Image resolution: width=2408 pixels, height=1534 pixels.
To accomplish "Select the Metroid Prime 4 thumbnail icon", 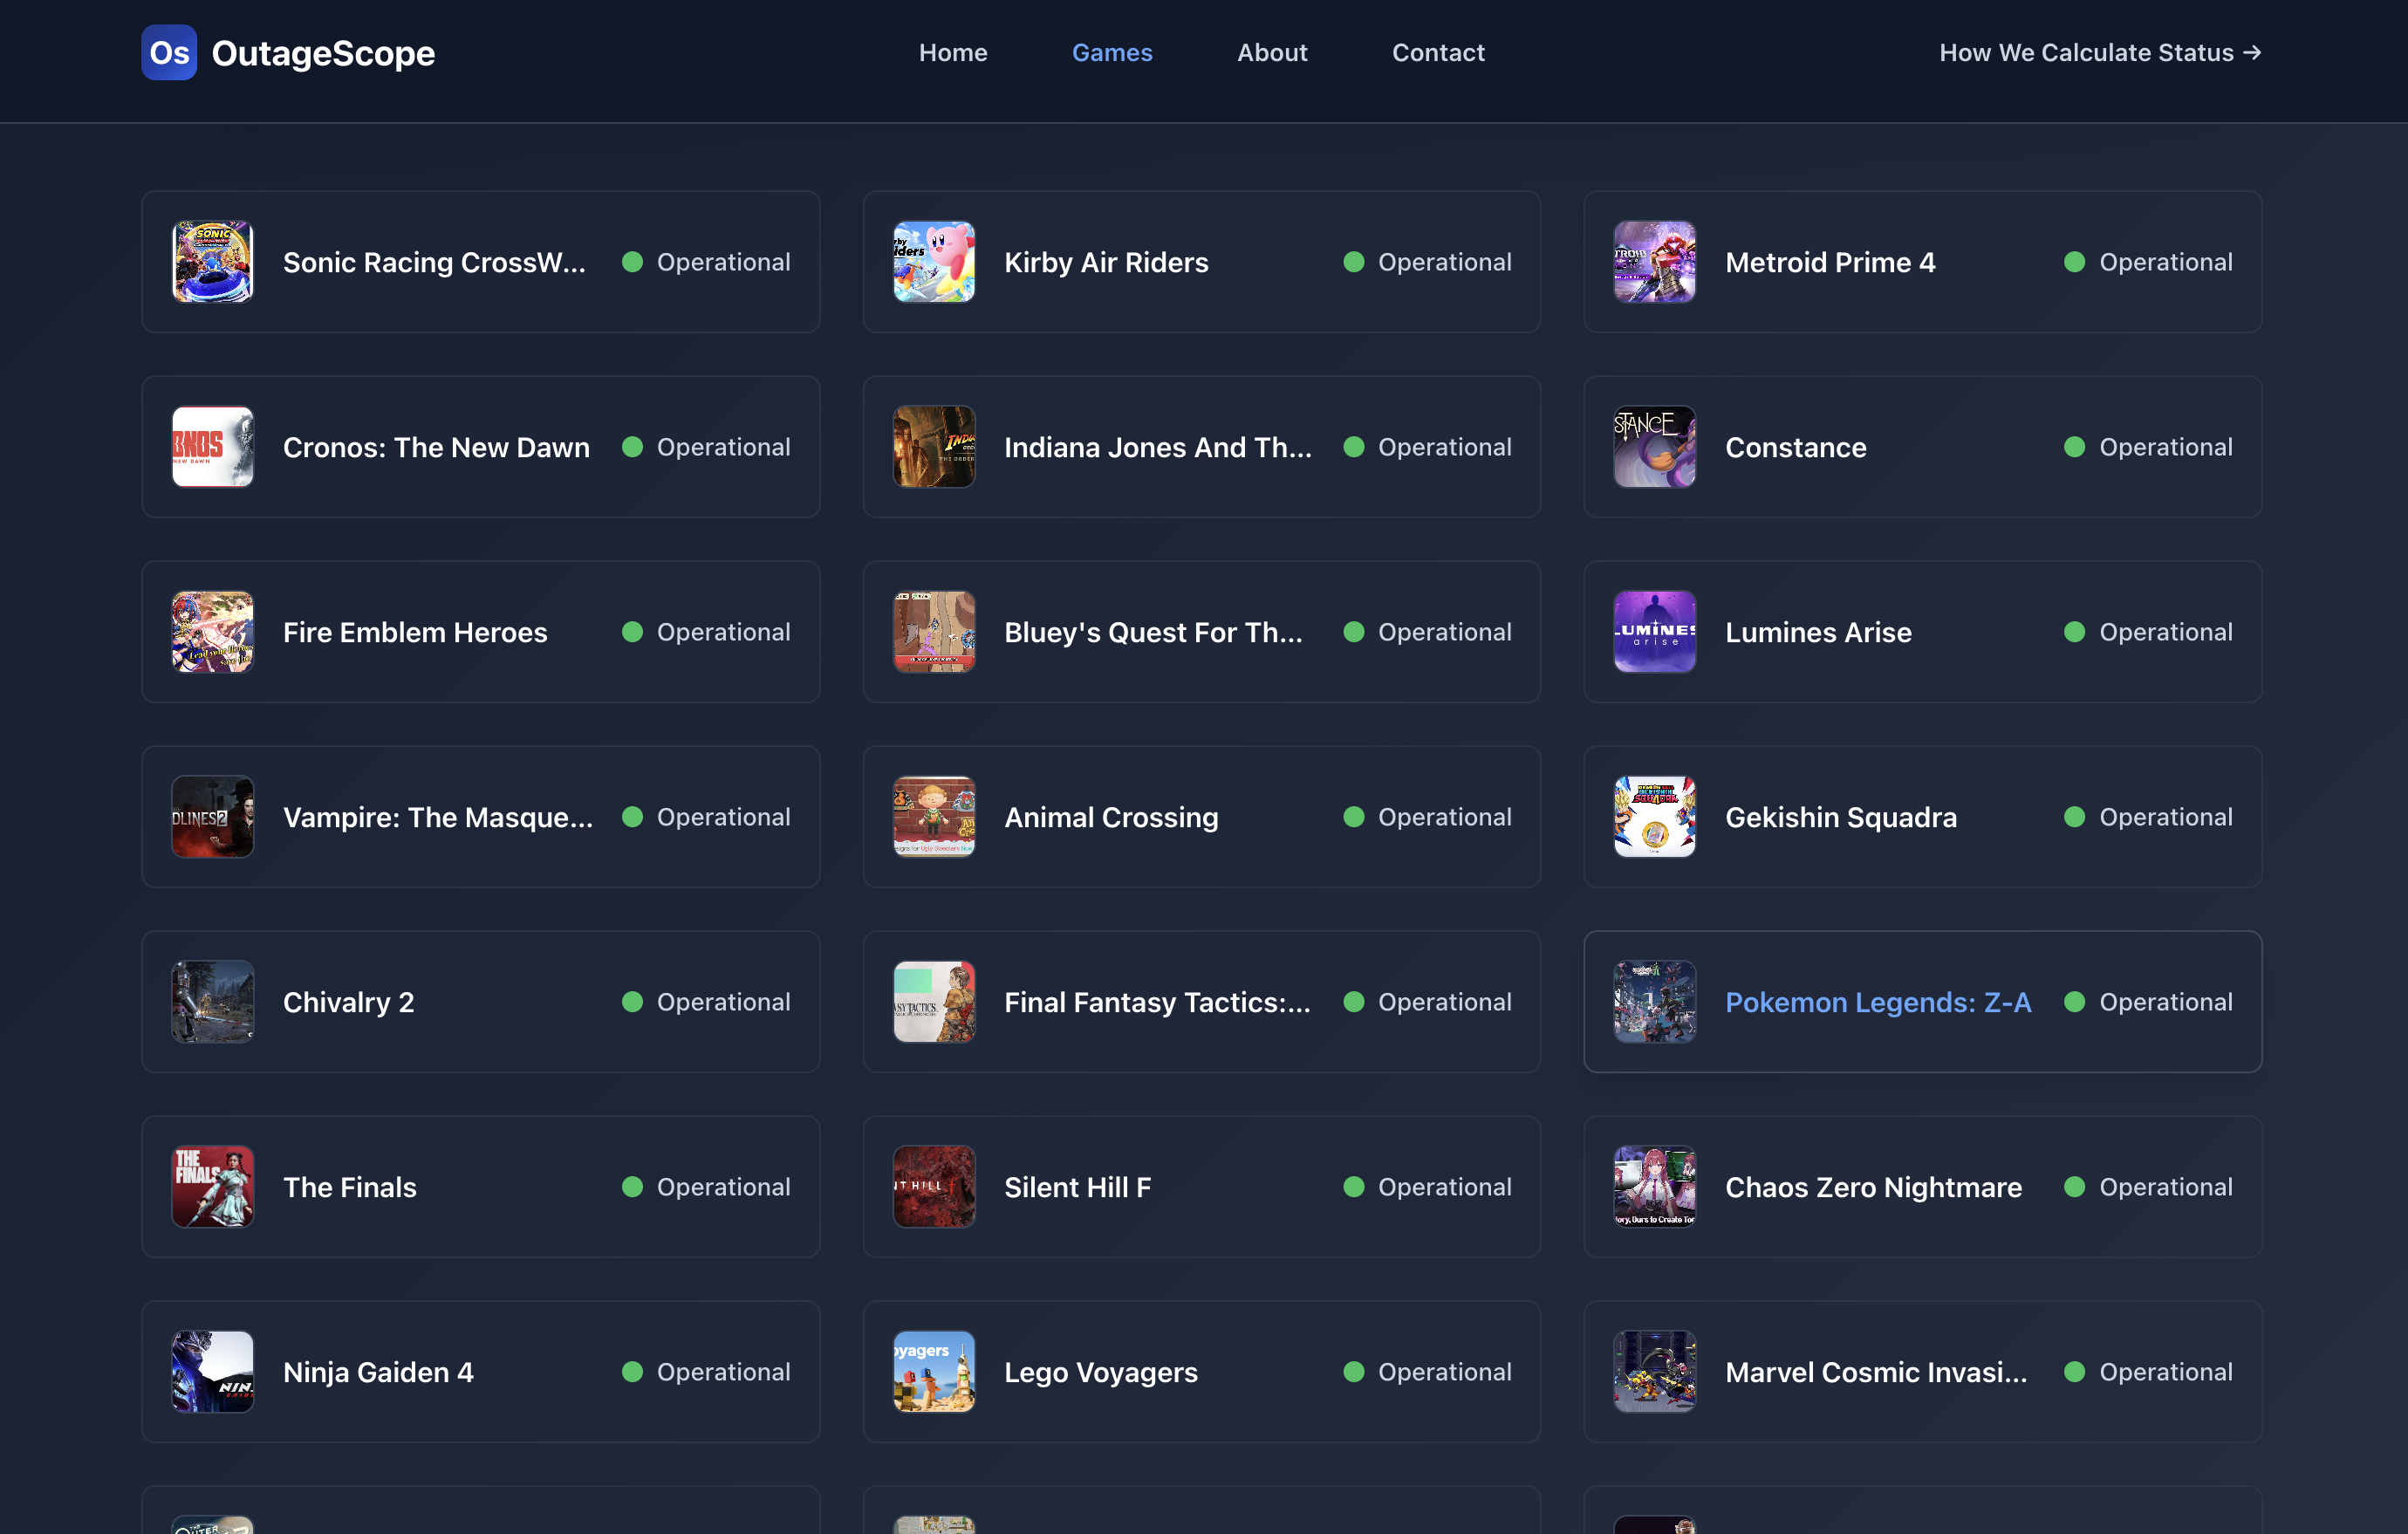I will point(1654,262).
